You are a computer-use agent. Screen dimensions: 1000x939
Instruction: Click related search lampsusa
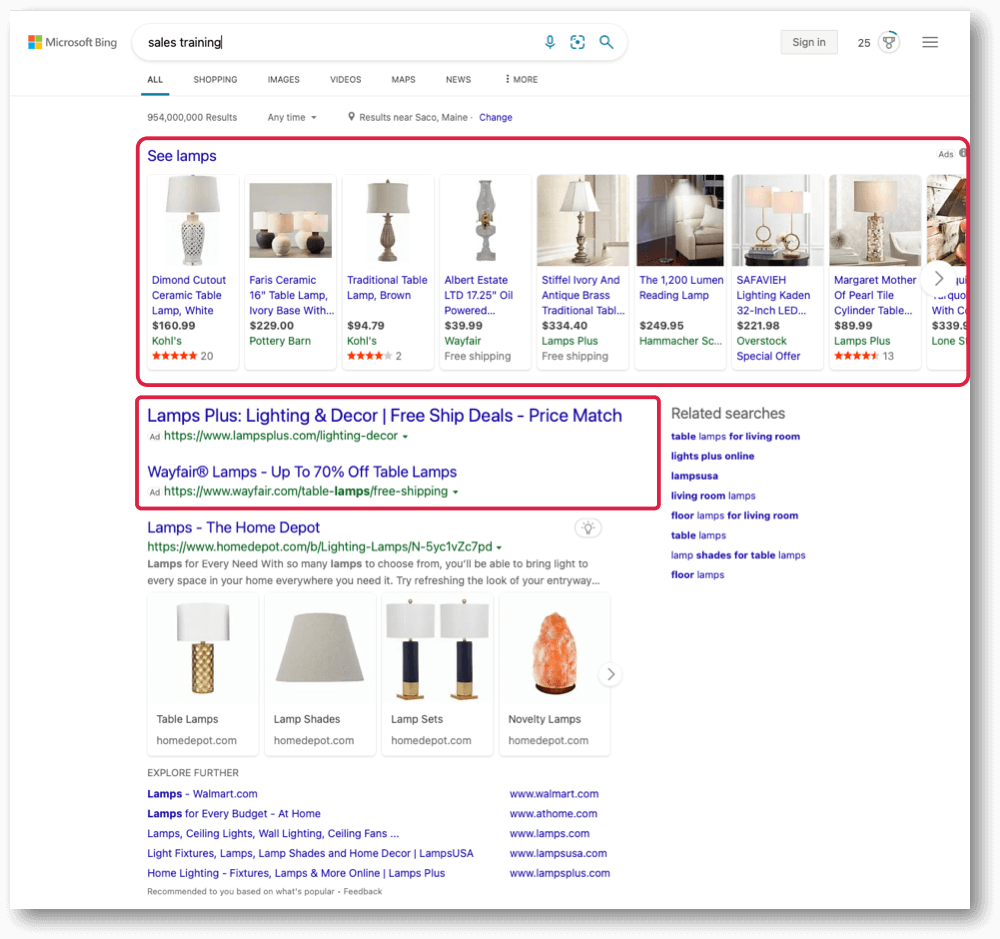coord(695,476)
